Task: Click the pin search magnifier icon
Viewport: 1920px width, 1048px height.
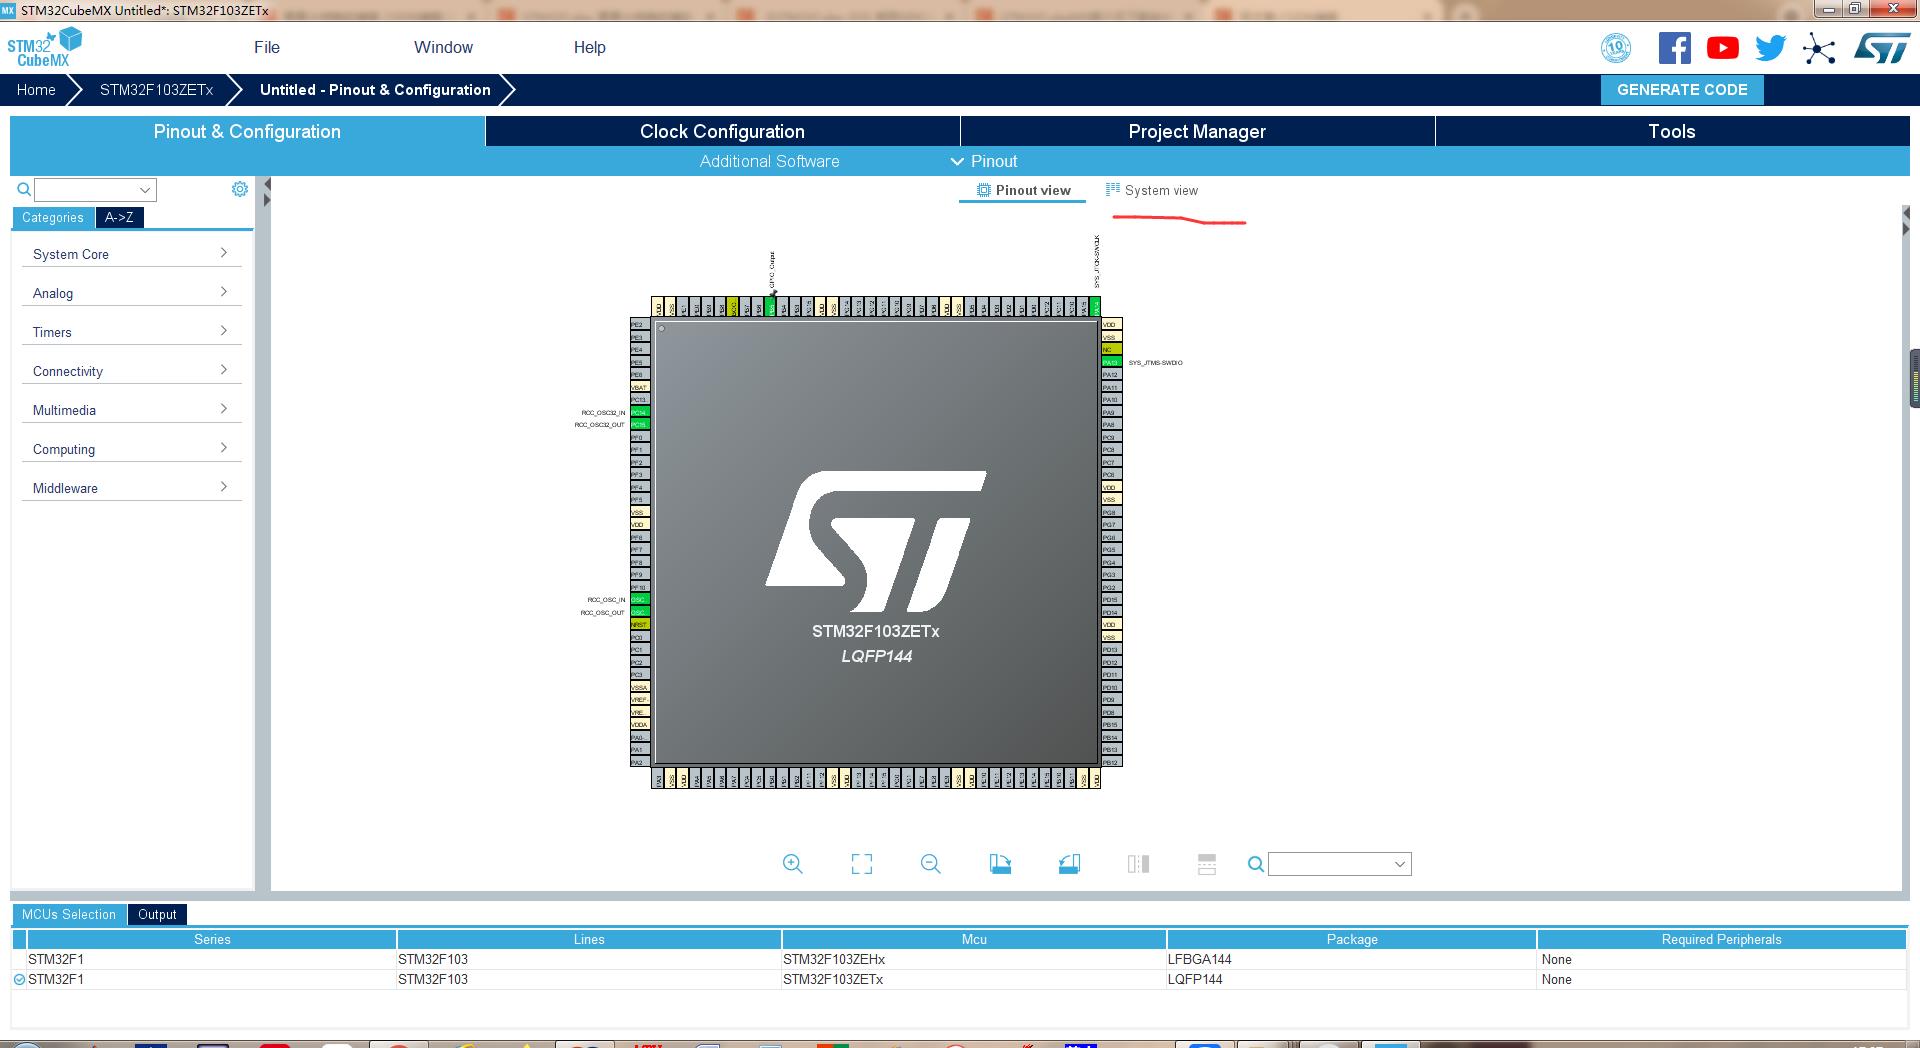Action: pos(1256,864)
